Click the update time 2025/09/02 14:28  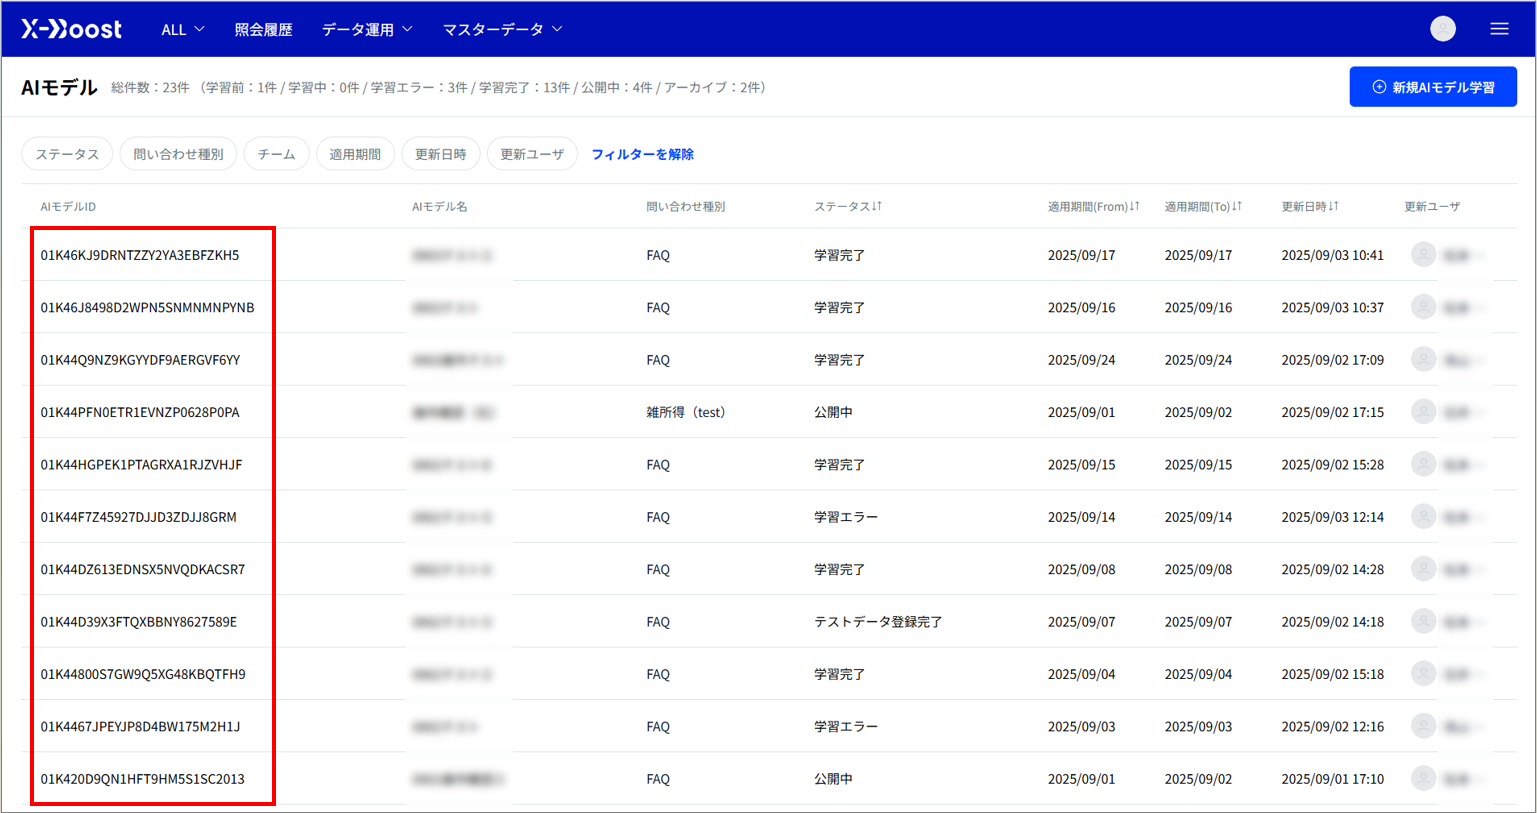[1333, 569]
